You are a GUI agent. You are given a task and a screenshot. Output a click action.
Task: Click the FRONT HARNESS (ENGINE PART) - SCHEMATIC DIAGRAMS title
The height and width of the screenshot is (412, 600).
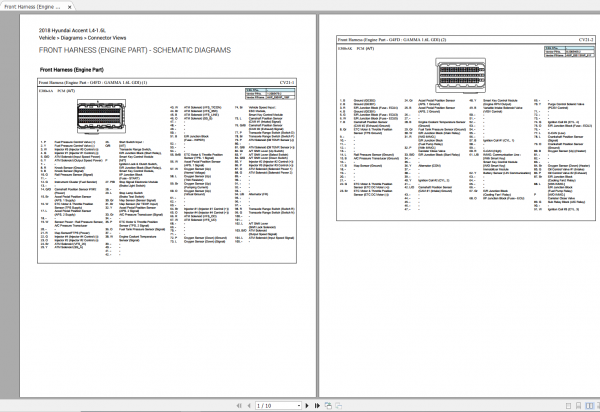pyautogui.click(x=135, y=50)
